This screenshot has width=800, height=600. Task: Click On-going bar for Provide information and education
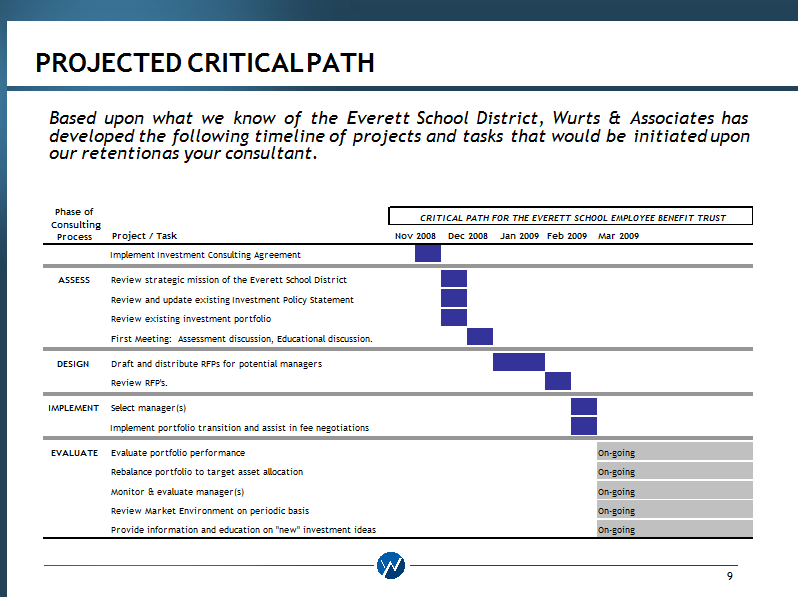click(x=675, y=529)
